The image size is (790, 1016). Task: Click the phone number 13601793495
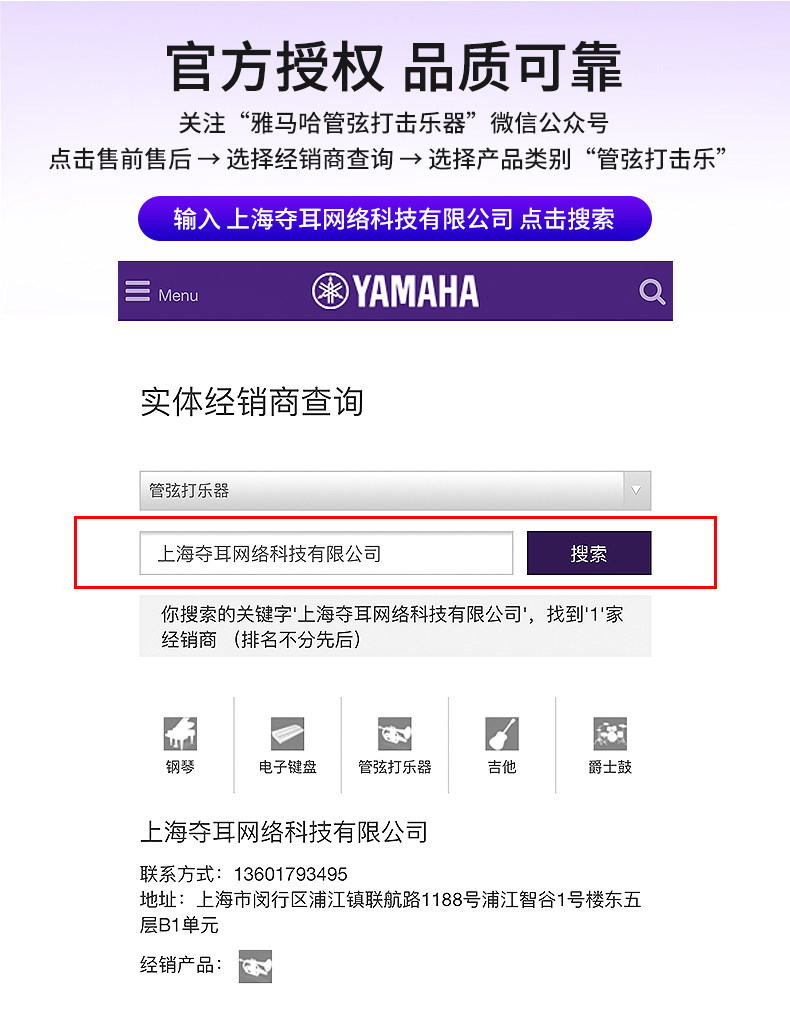[x=290, y=874]
